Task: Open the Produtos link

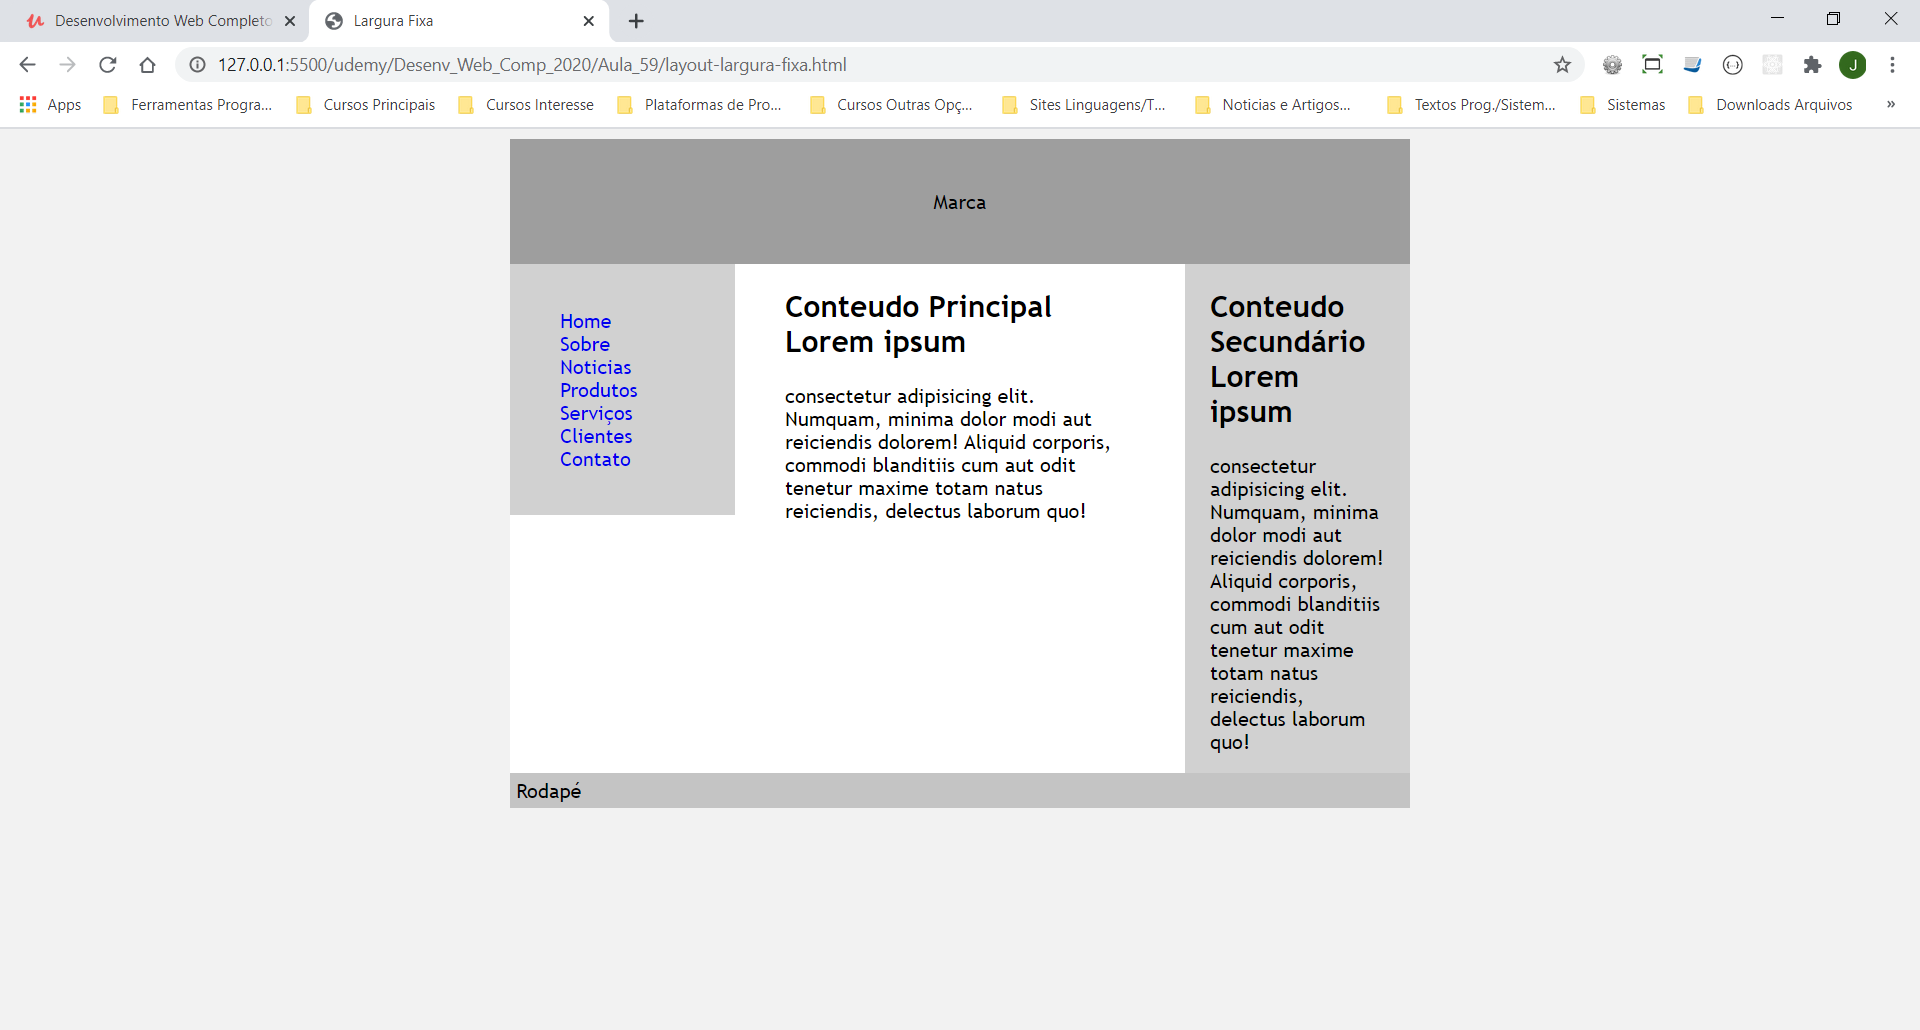Action: coord(598,391)
